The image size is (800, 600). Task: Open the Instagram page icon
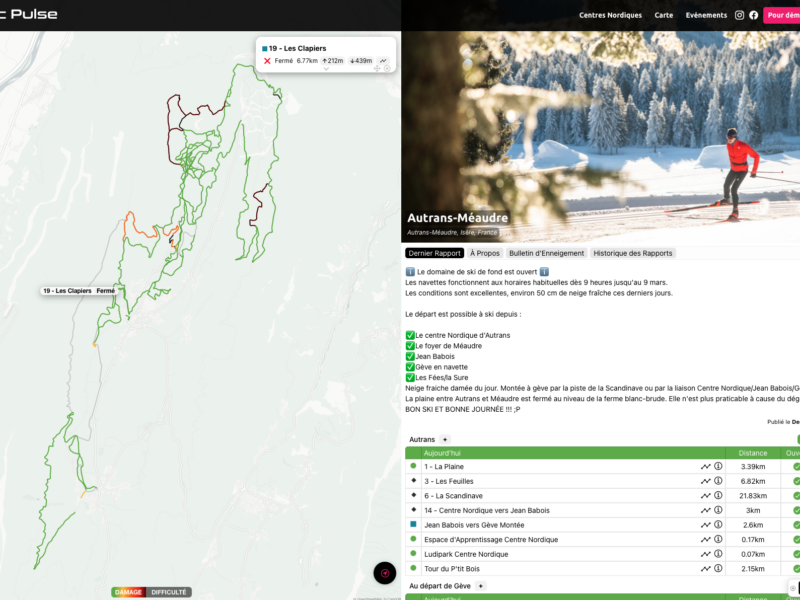tap(739, 15)
